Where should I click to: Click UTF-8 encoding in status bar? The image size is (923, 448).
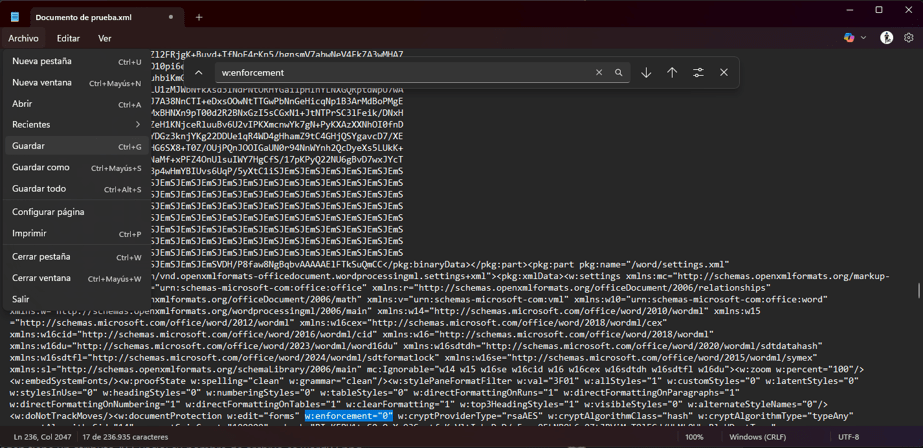848,437
